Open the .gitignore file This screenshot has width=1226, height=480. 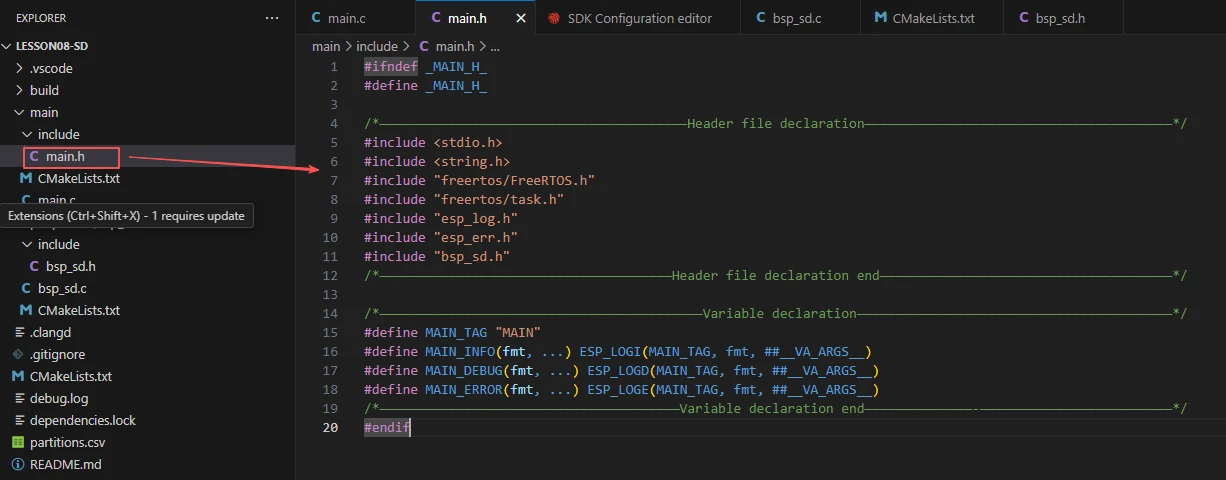pos(57,354)
